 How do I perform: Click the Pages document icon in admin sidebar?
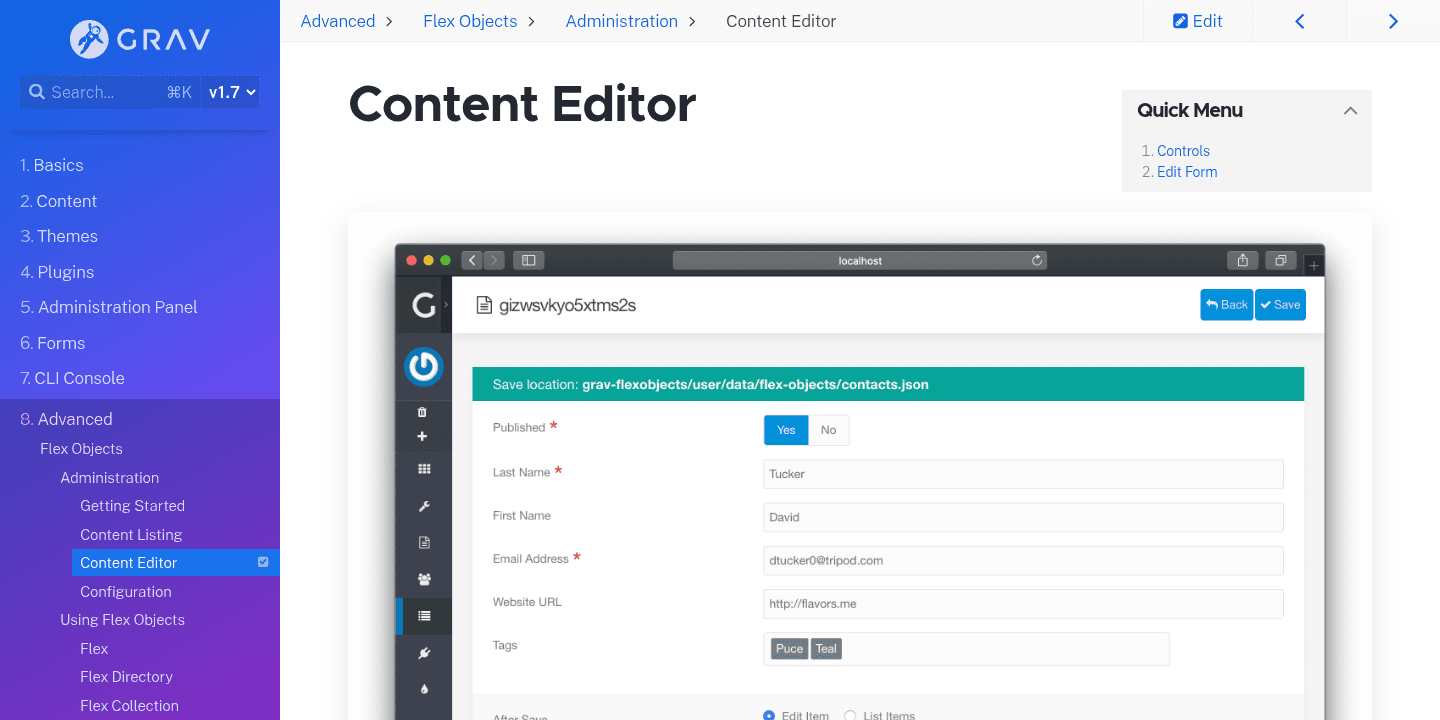pos(423,541)
